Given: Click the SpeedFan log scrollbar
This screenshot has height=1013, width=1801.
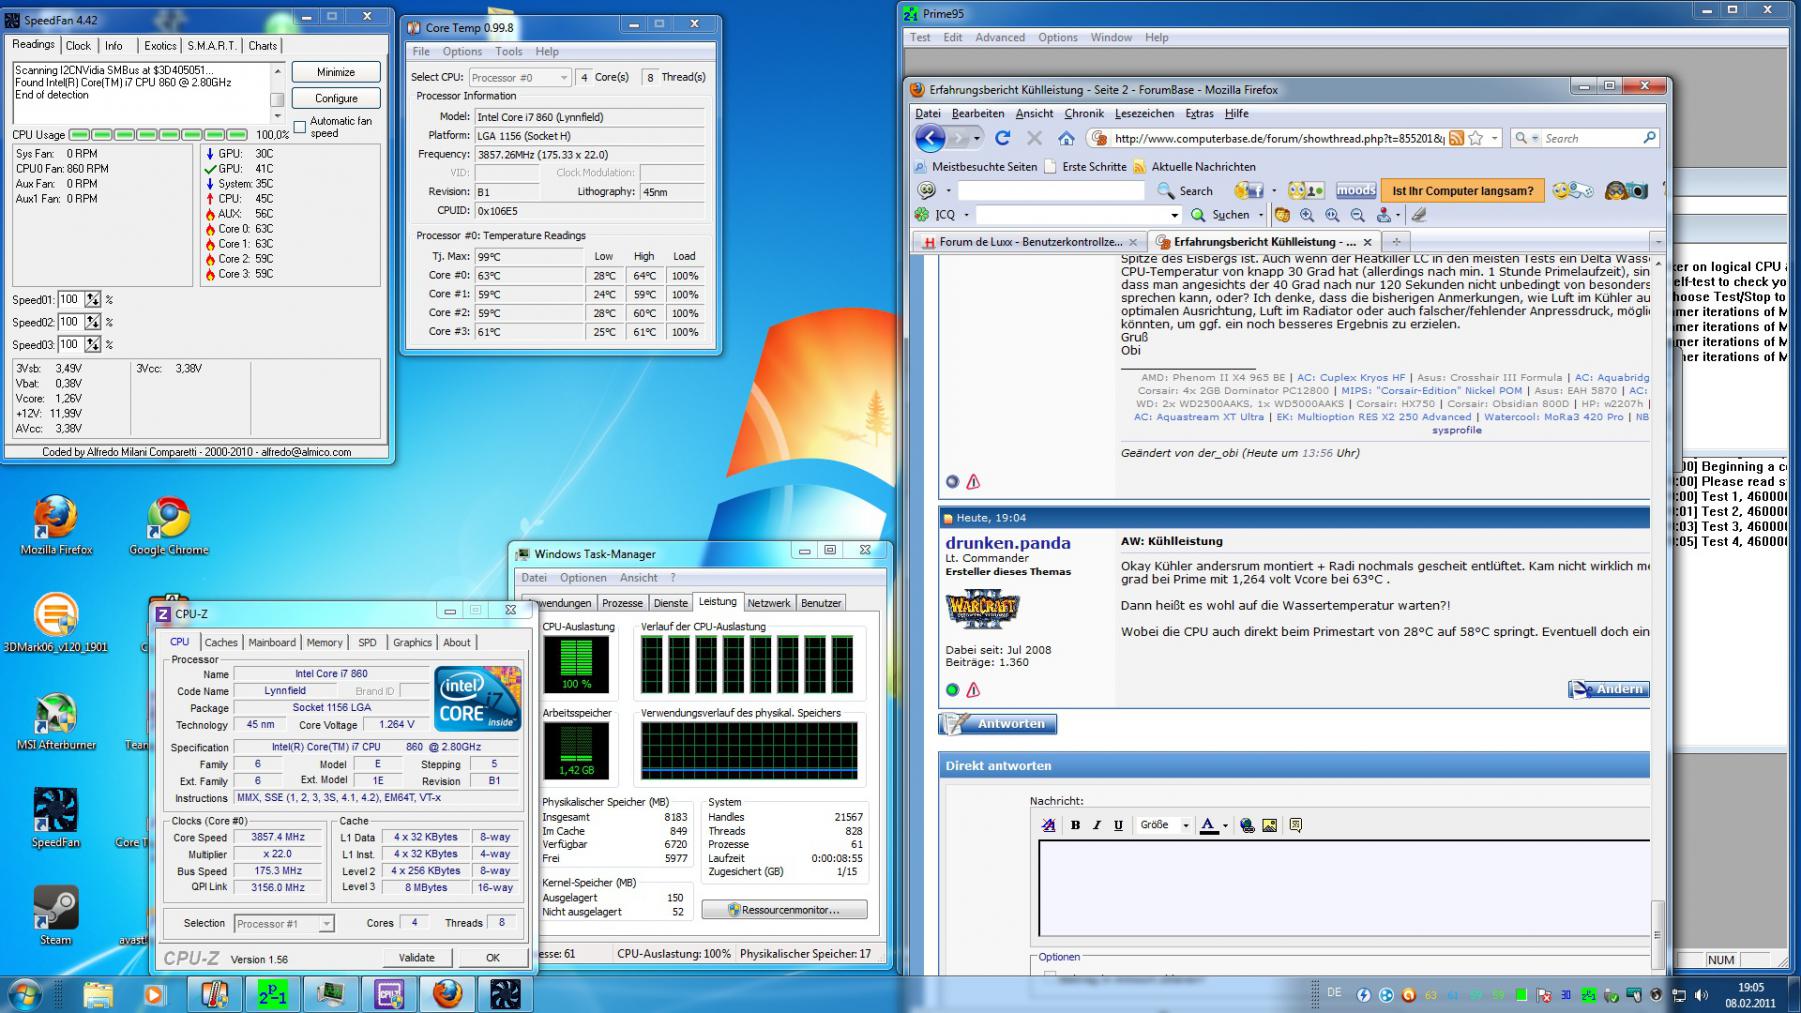Looking at the screenshot, I should tap(277, 92).
